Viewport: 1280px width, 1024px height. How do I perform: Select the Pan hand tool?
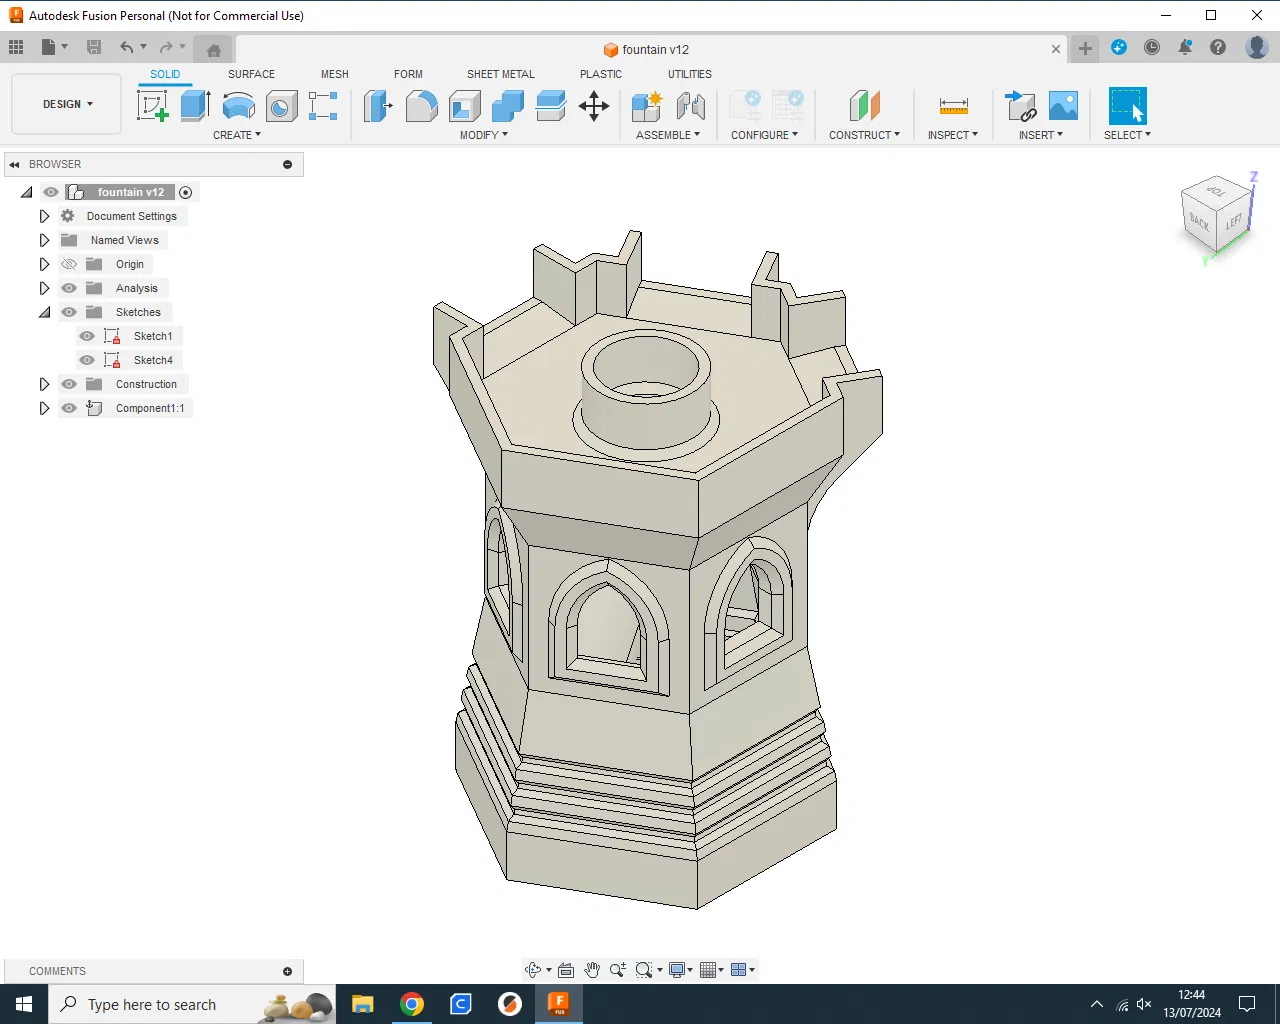coord(592,970)
